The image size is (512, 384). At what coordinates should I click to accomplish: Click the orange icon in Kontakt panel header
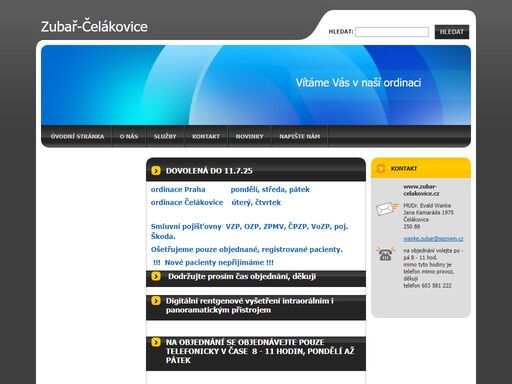380,168
